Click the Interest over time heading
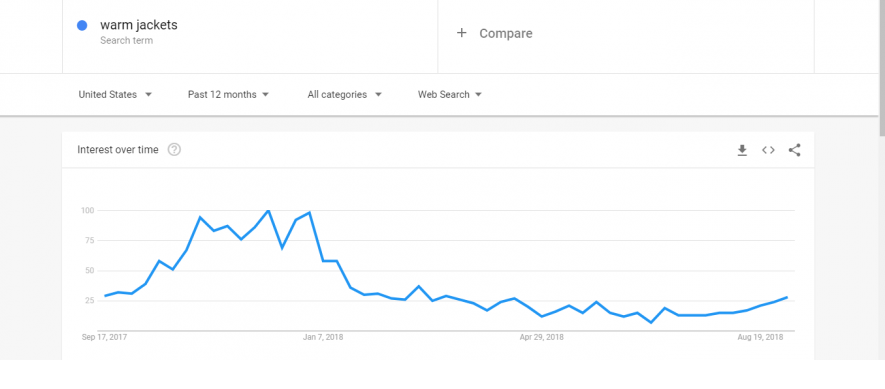Screen dimensions: 885x389 click(118, 150)
